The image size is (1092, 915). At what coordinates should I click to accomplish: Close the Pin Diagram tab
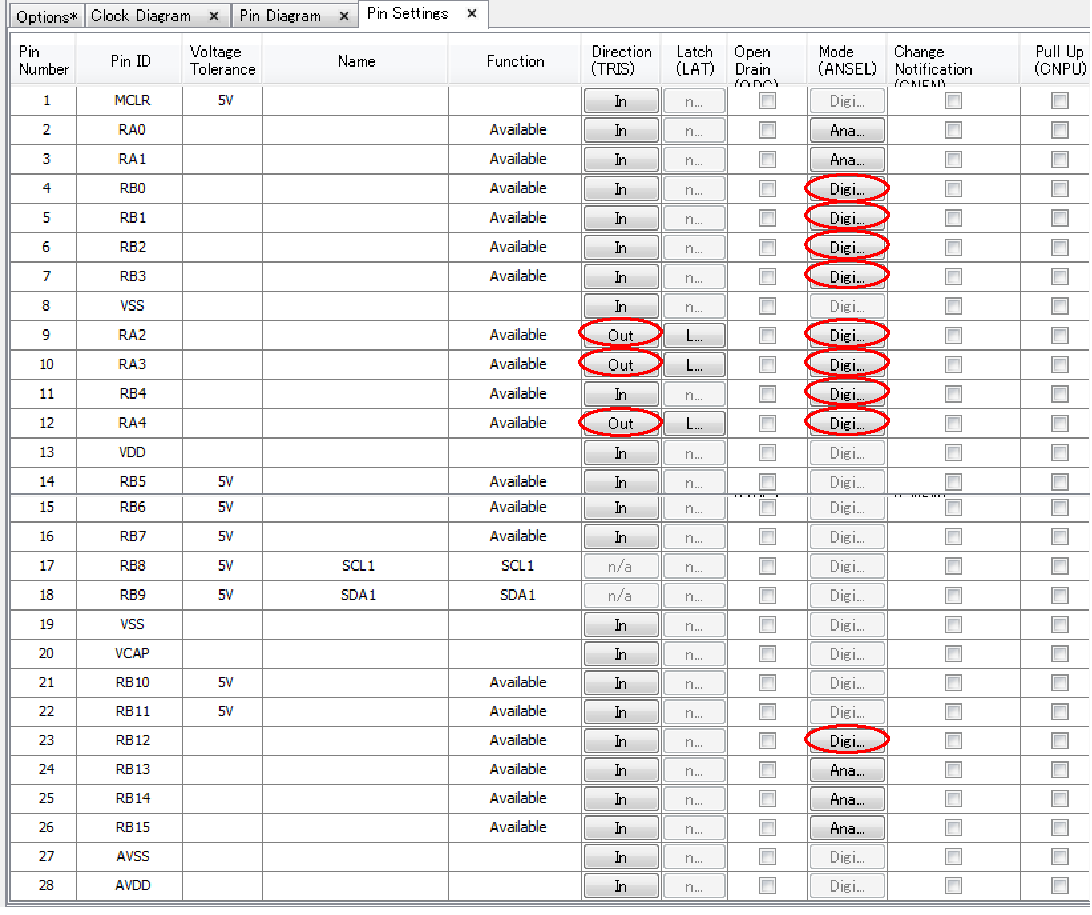coord(343,16)
